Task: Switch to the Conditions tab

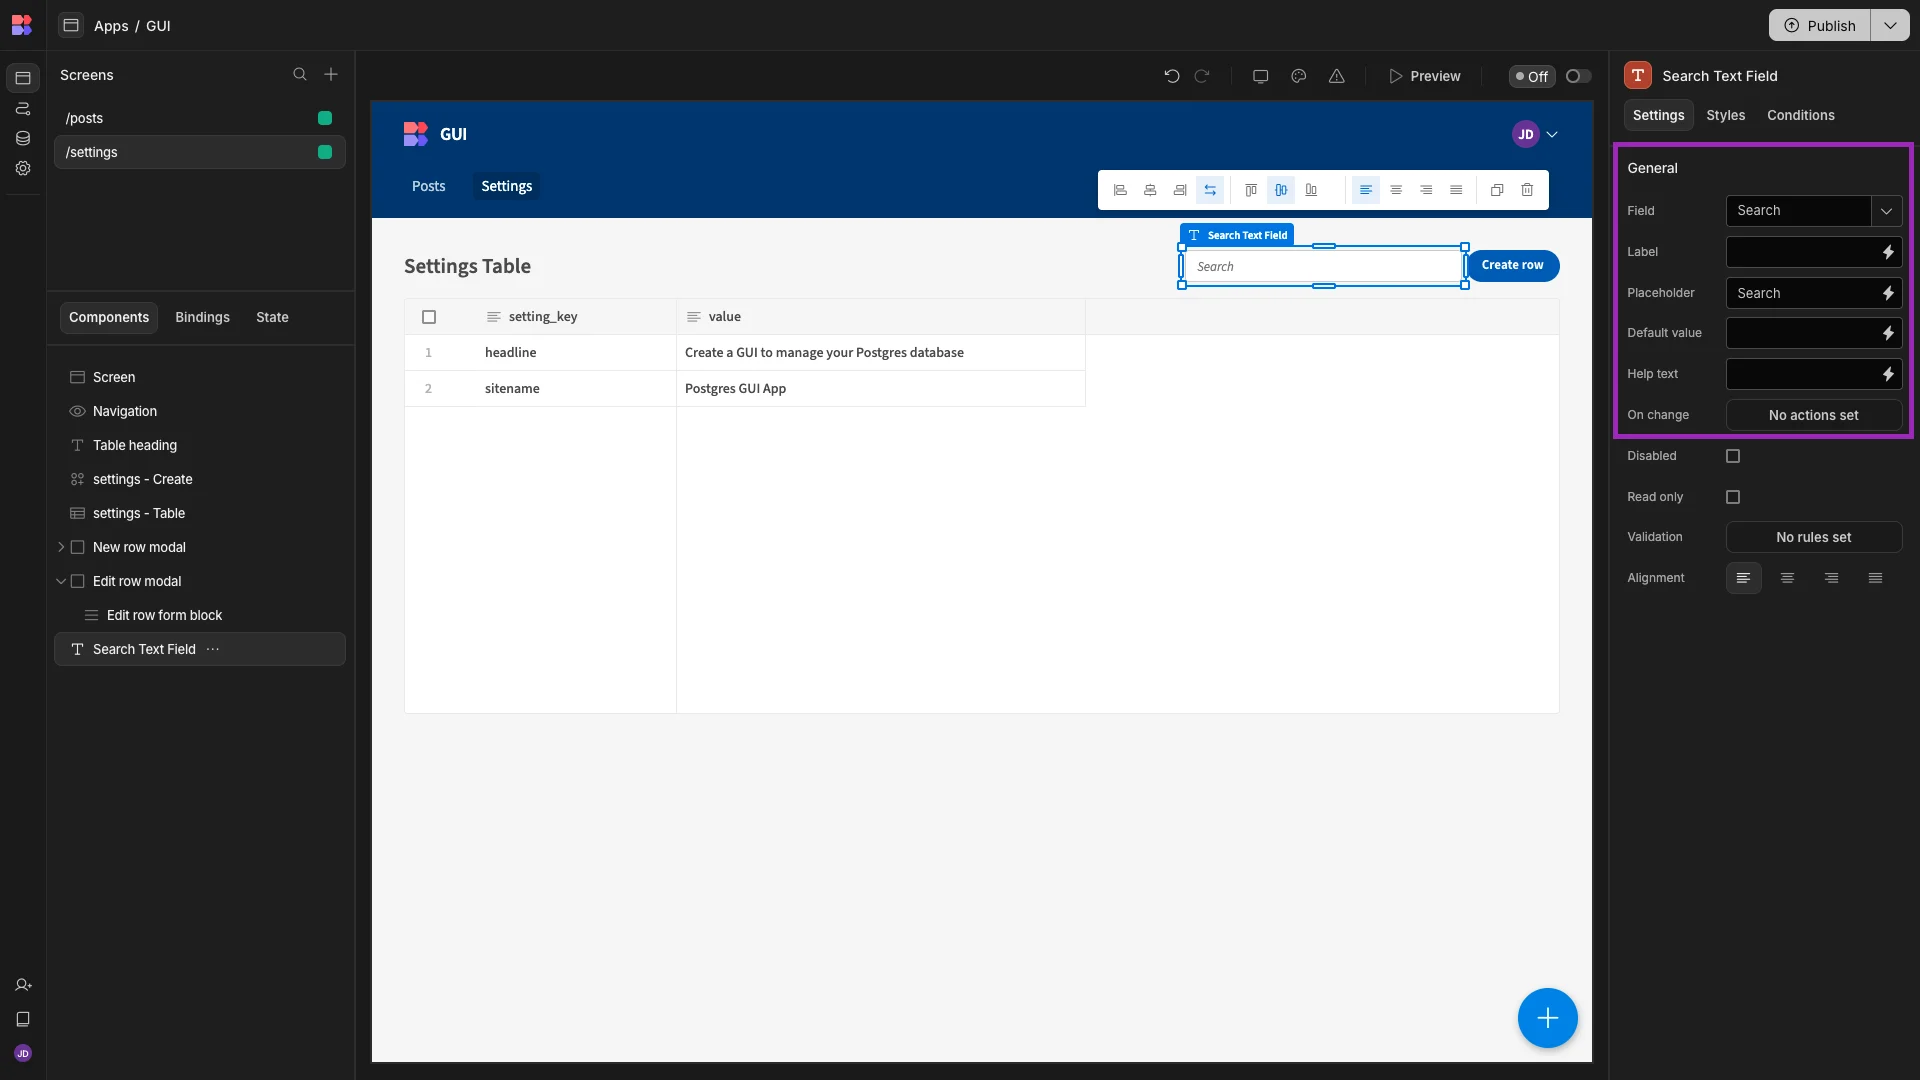Action: tap(1800, 115)
